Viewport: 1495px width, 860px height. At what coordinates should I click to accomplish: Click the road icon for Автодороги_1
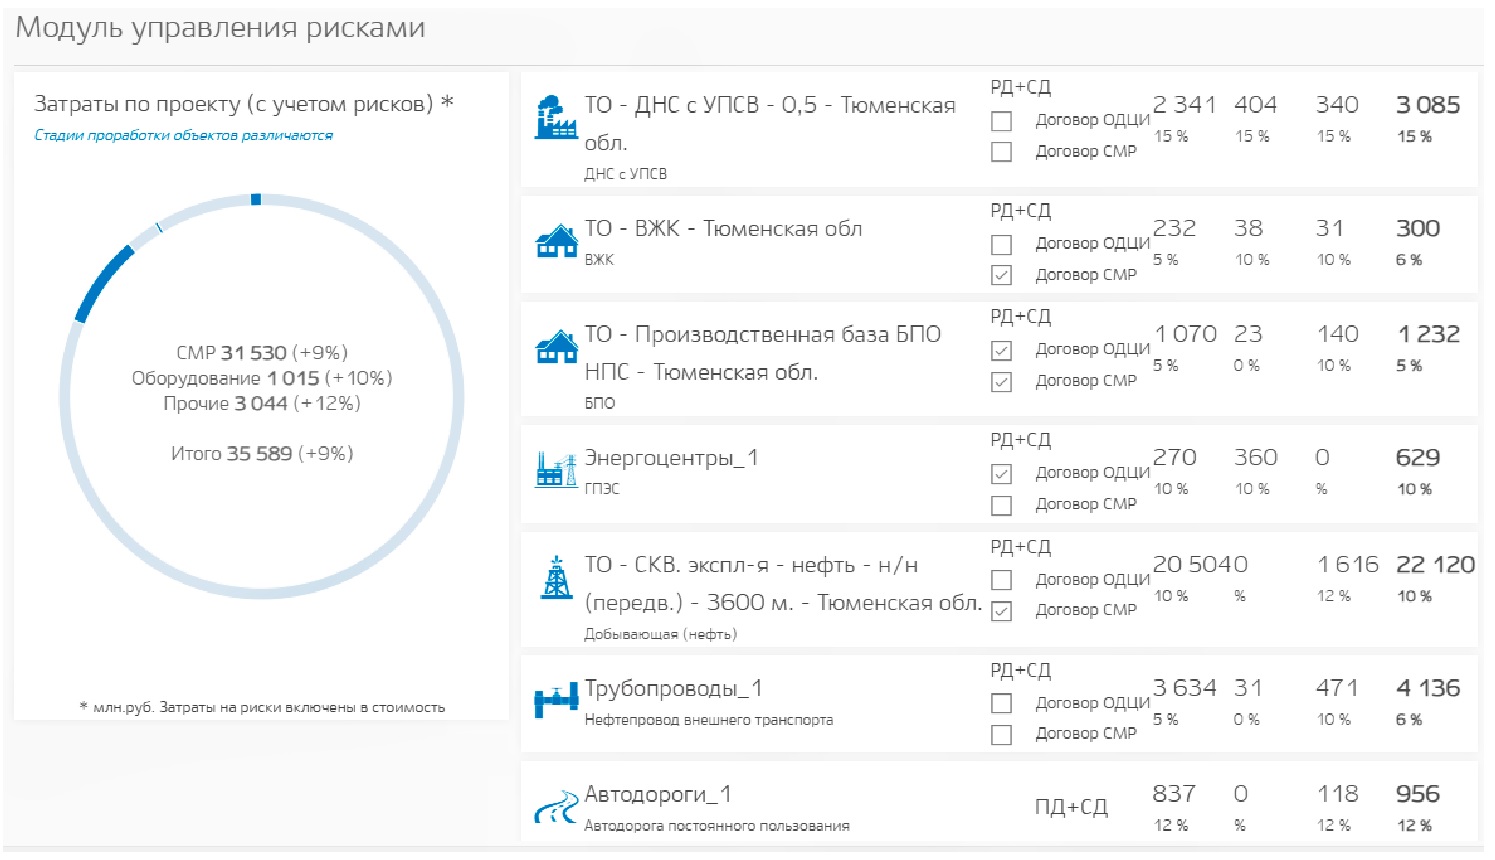click(556, 806)
